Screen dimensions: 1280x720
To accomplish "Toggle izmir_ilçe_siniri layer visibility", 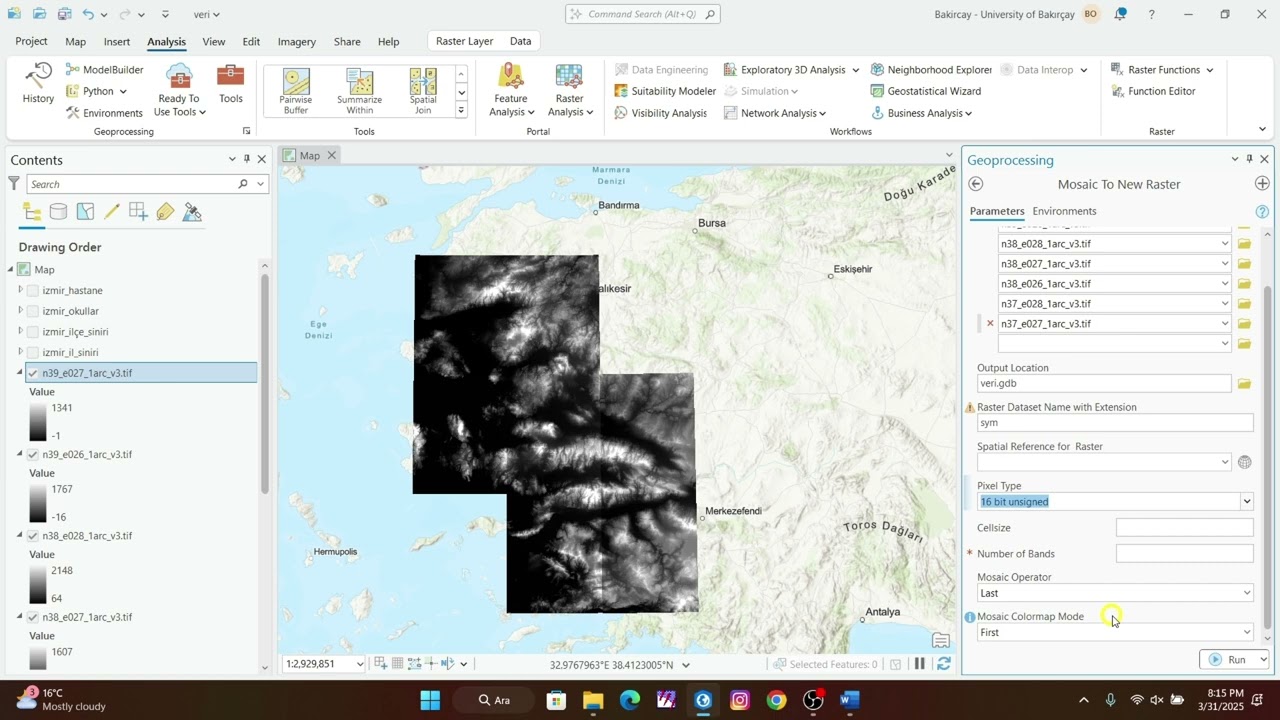I will point(33,332).
